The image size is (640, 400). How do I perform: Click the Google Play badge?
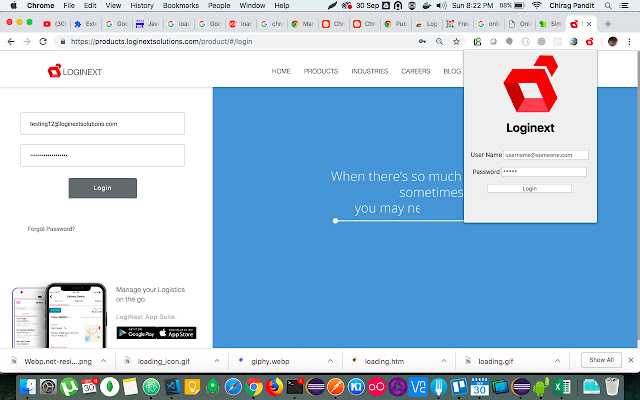coord(136,333)
